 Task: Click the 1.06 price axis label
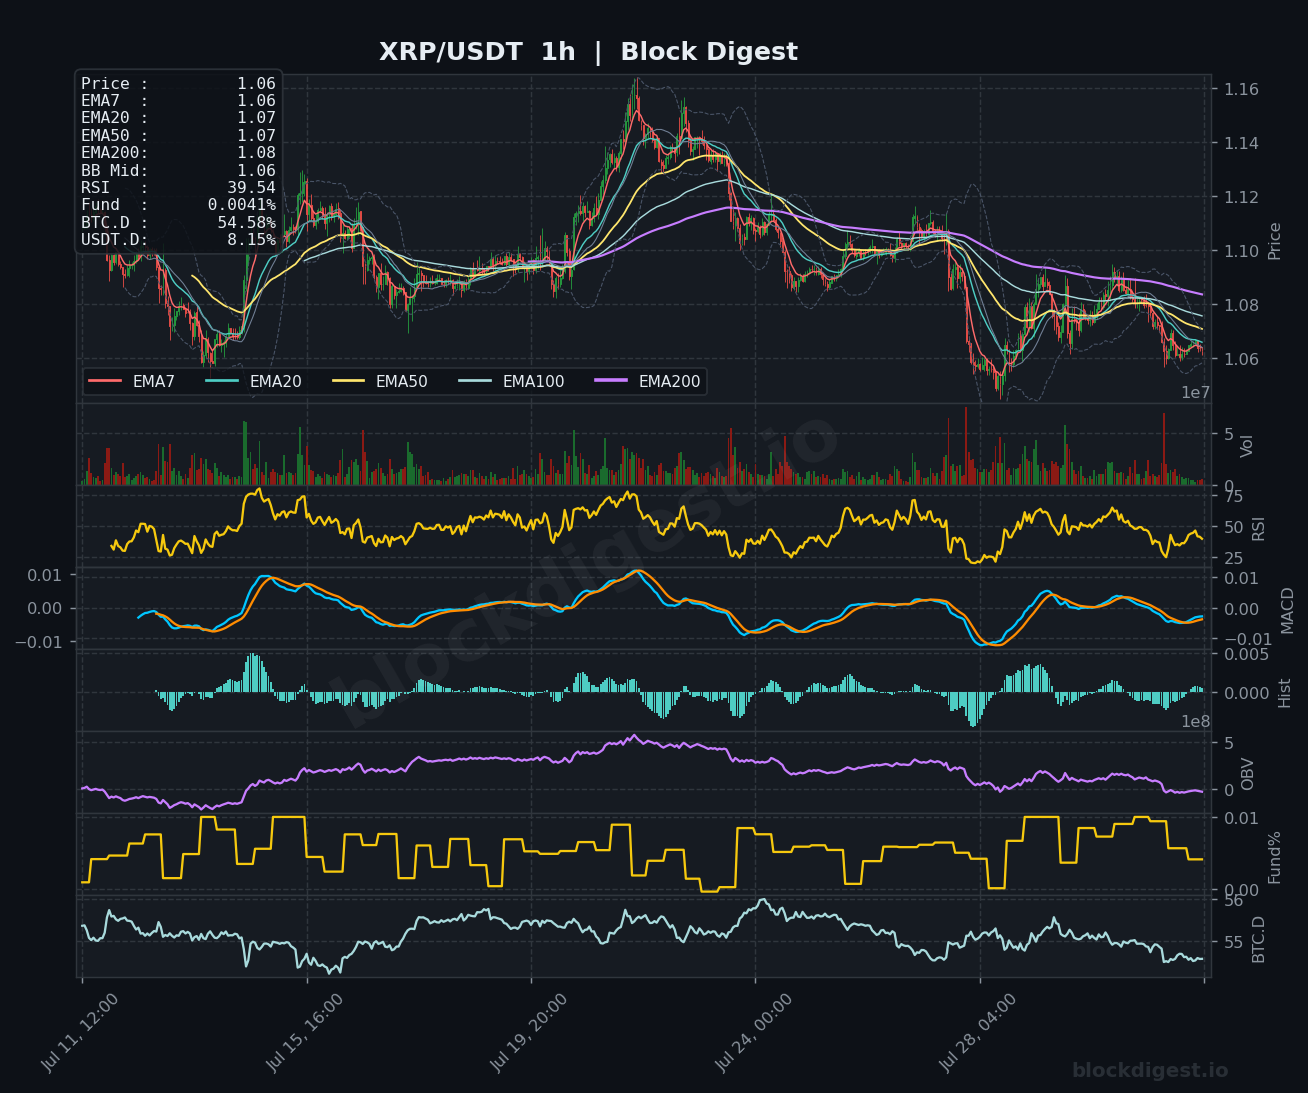(x=1241, y=359)
